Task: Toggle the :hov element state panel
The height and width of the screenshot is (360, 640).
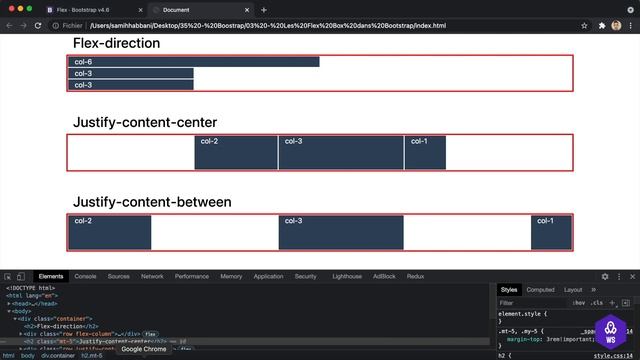Action: (578, 303)
